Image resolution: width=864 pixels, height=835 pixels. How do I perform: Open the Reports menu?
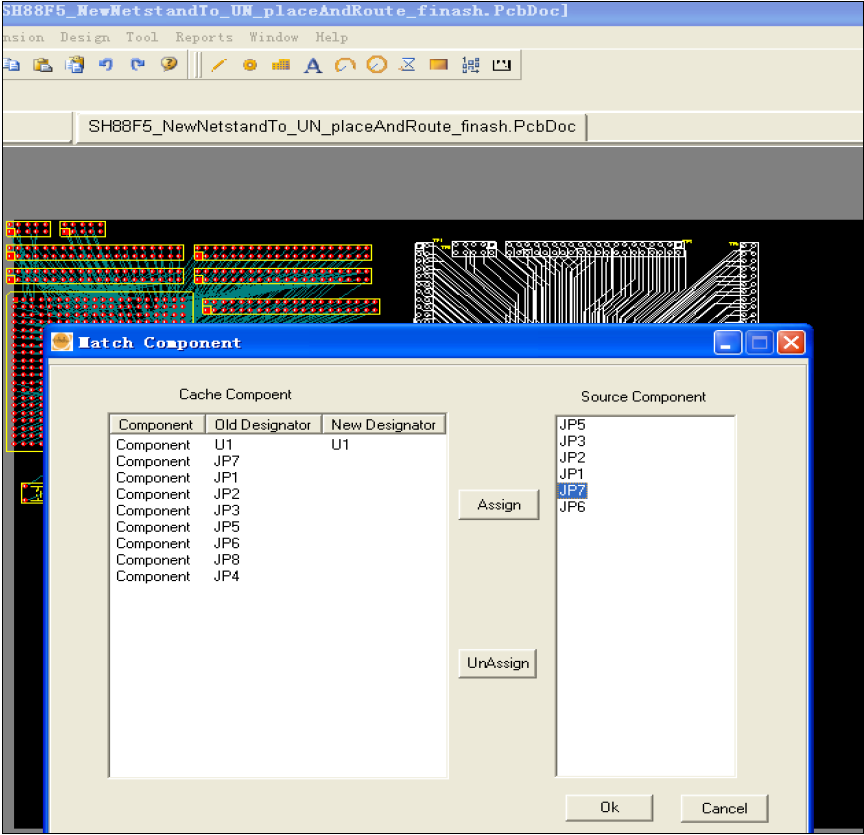pyautogui.click(x=204, y=37)
